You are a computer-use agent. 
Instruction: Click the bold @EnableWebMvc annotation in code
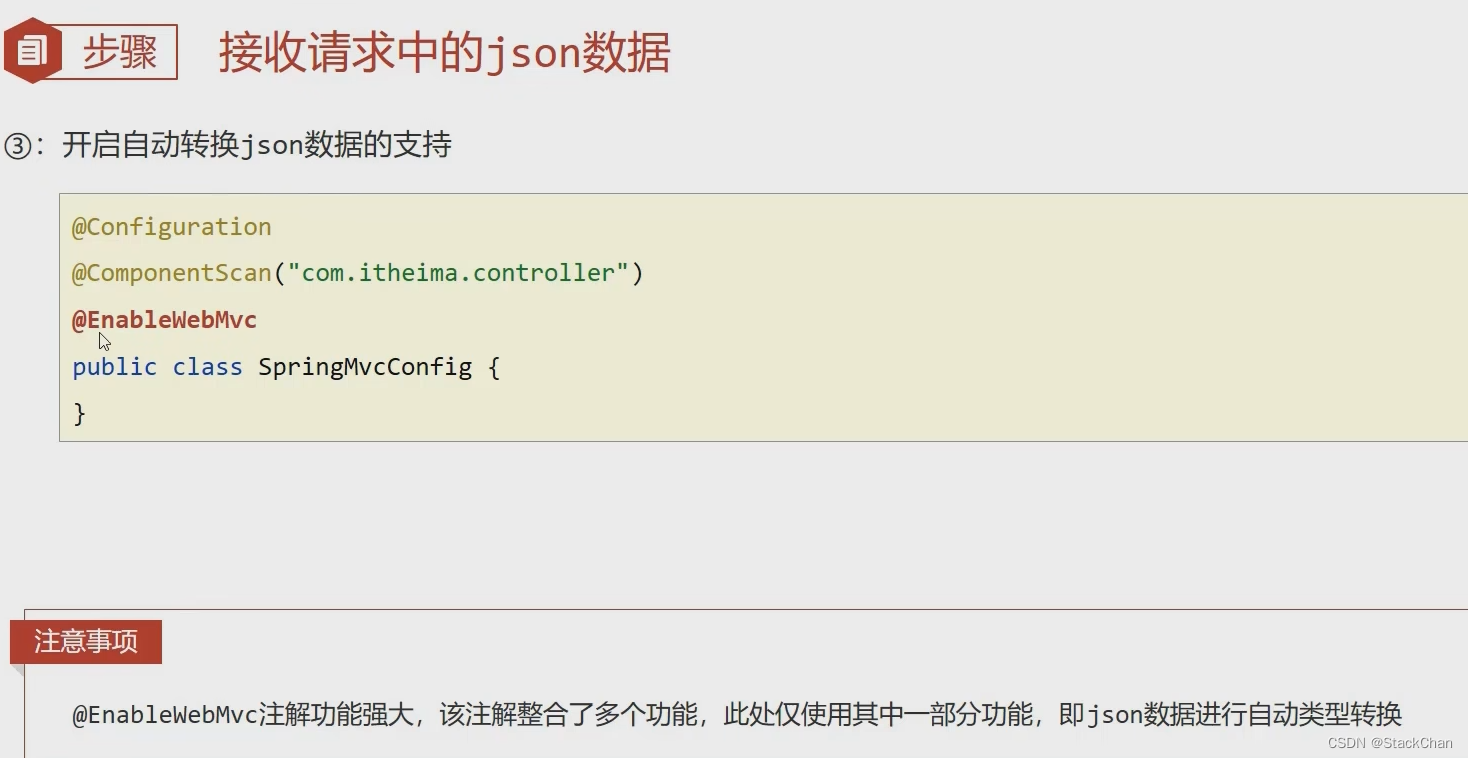[x=165, y=320]
